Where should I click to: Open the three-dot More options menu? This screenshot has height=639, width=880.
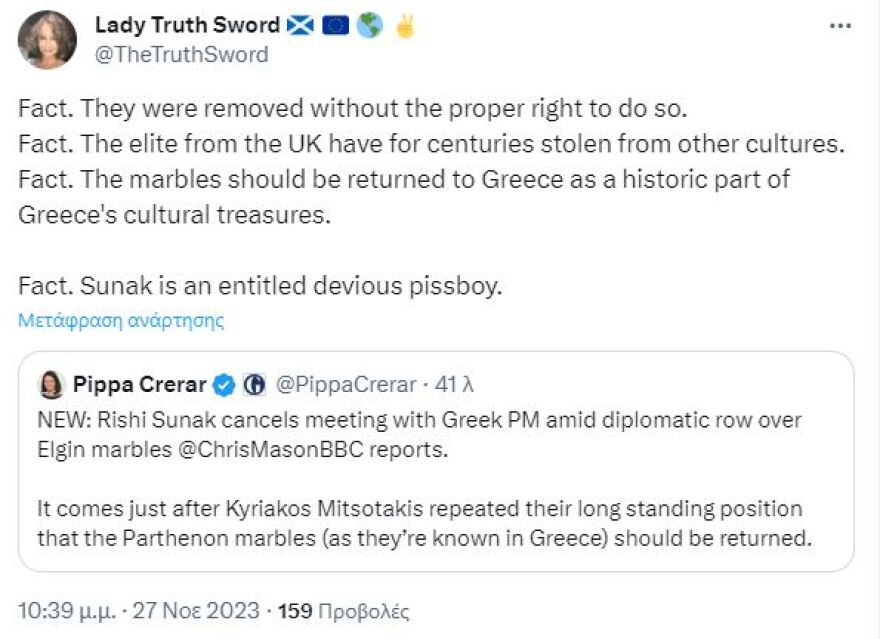click(x=839, y=25)
